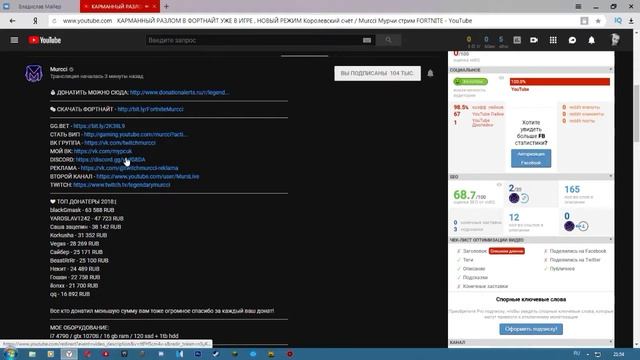Click the ВЫ ПОДПИСАНЫ 104 ТЫС button
Viewport: 640px width, 360px height.
[377, 73]
